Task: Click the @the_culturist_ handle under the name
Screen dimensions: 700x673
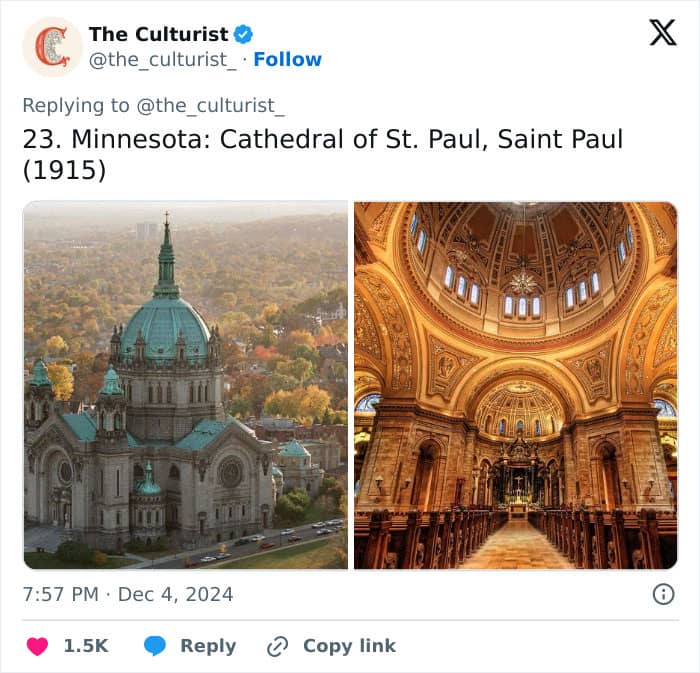Action: click(164, 60)
